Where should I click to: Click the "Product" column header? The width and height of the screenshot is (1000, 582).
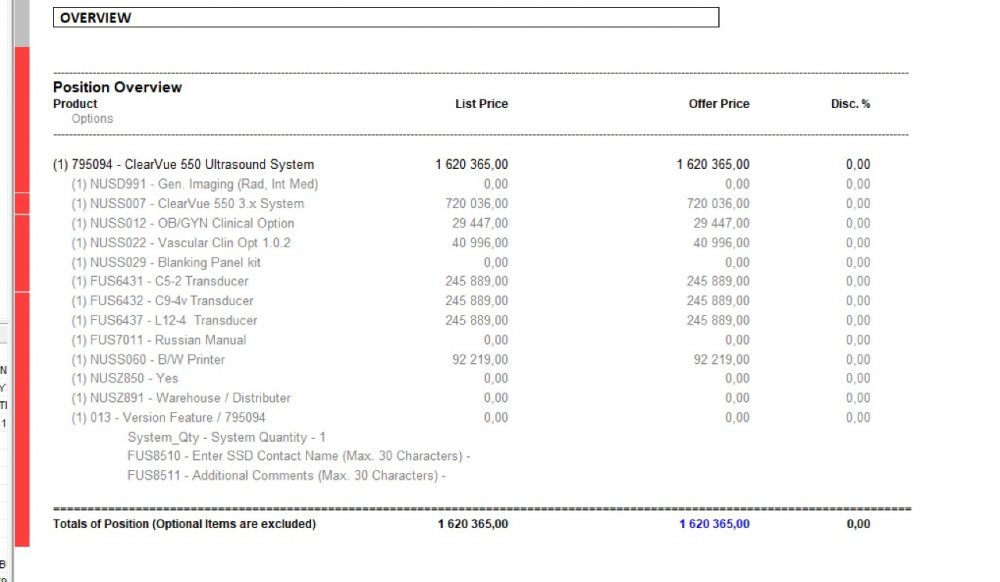[75, 104]
